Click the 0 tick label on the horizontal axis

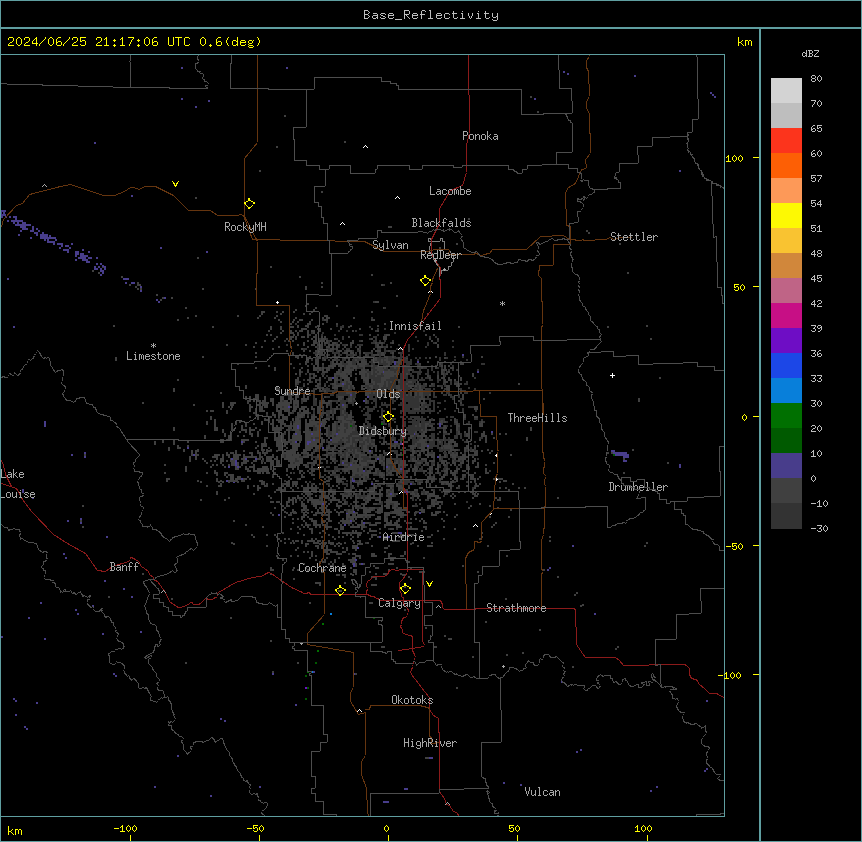386,828
